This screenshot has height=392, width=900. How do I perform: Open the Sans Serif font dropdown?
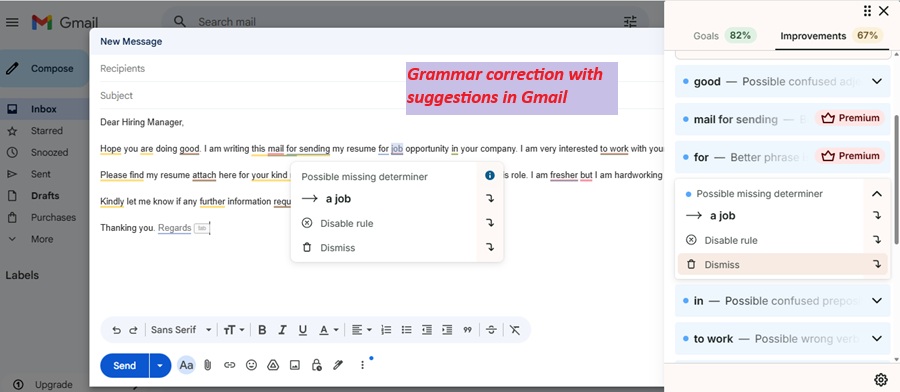click(x=181, y=330)
